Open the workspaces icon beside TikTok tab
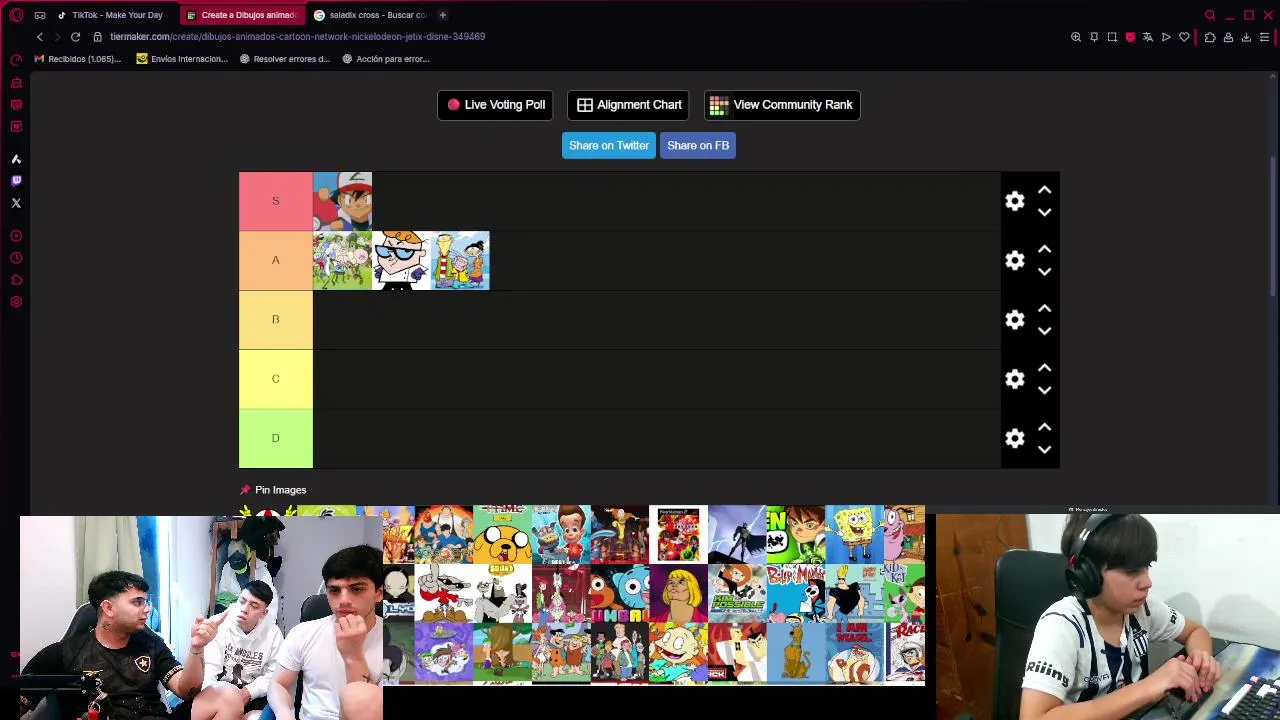Viewport: 1280px width, 720px height. (40, 15)
